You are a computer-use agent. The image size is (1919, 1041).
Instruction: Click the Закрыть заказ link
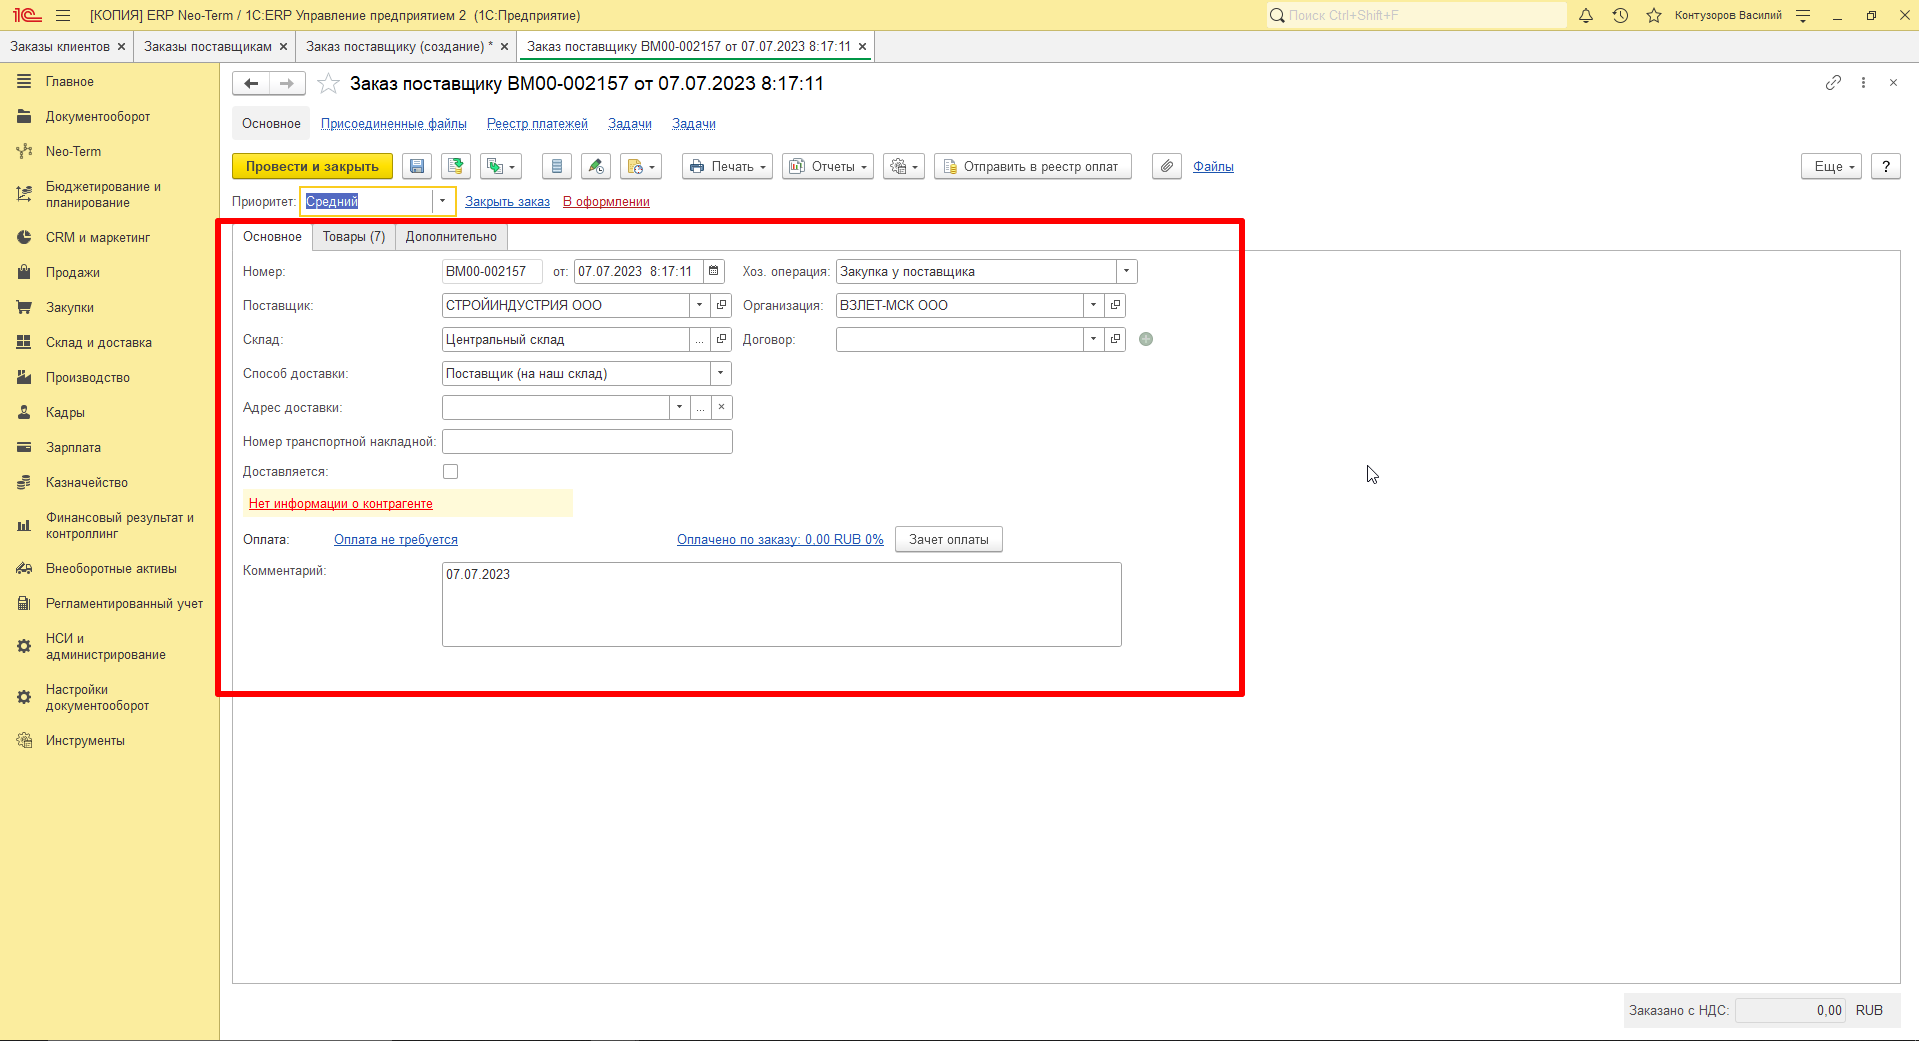tap(507, 202)
